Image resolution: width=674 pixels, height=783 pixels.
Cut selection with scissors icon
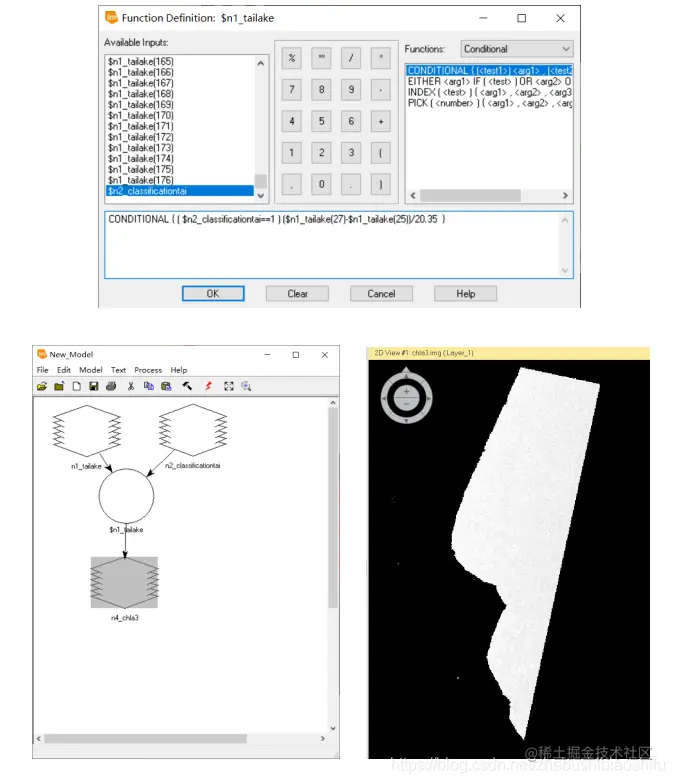pyautogui.click(x=131, y=386)
